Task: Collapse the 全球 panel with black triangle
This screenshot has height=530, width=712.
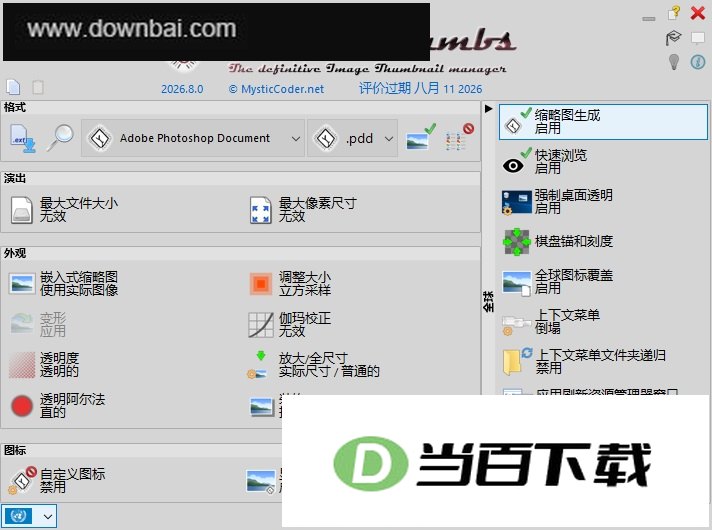Action: [x=488, y=109]
